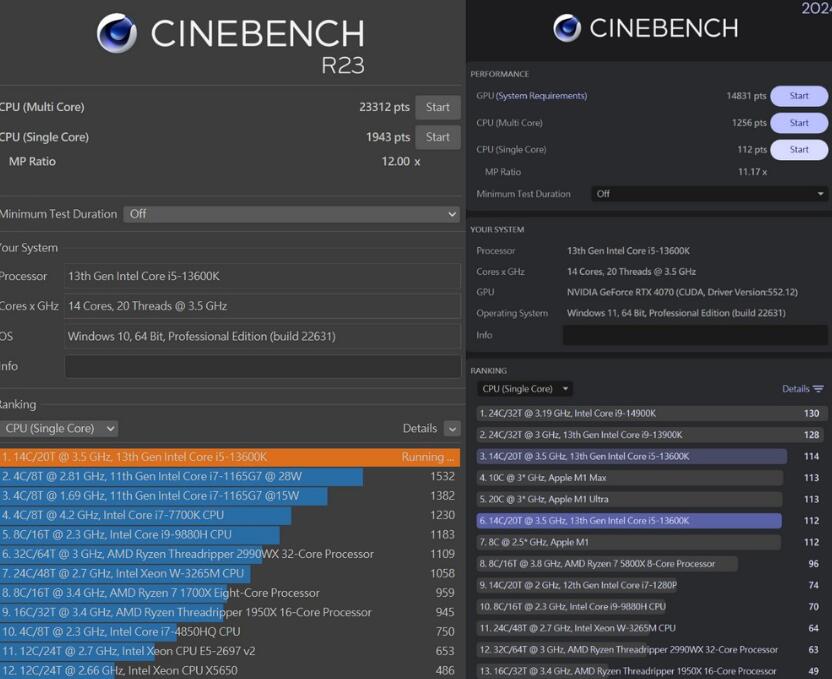Click the Cores x GHz field in Cinebench R23
The image size is (832, 679).
263,306
